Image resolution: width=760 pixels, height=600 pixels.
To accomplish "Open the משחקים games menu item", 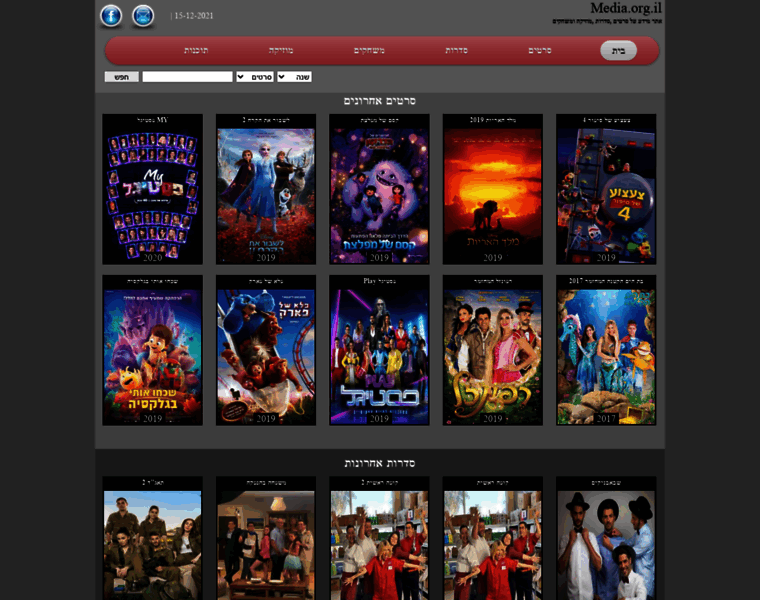I will pos(369,50).
